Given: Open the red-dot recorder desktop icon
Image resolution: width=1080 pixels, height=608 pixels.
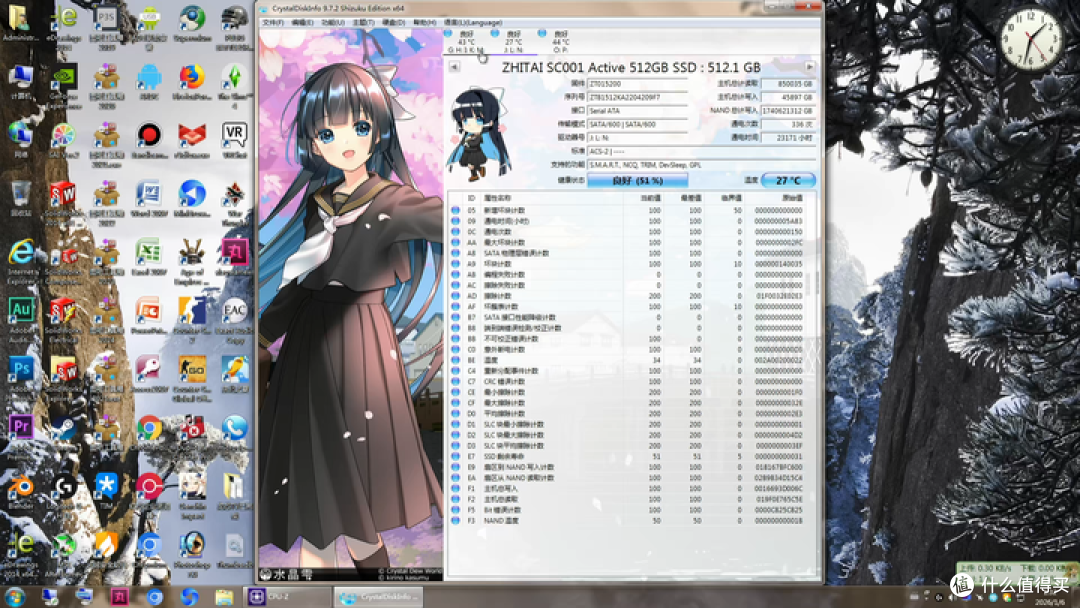Looking at the screenshot, I should [149, 141].
